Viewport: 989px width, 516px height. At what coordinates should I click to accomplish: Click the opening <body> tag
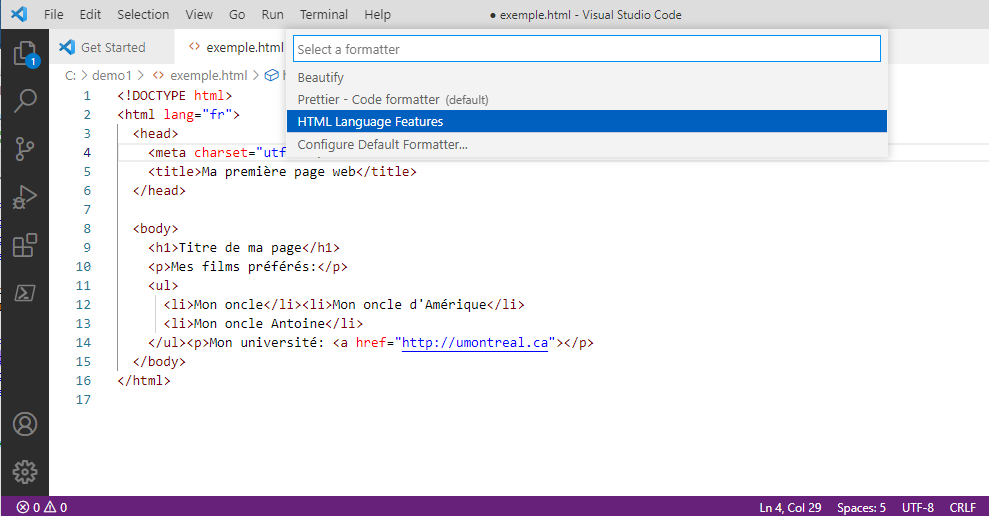[155, 228]
